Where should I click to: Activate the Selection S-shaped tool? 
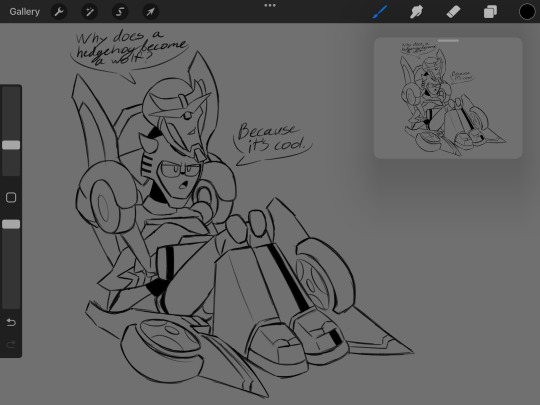tap(120, 12)
